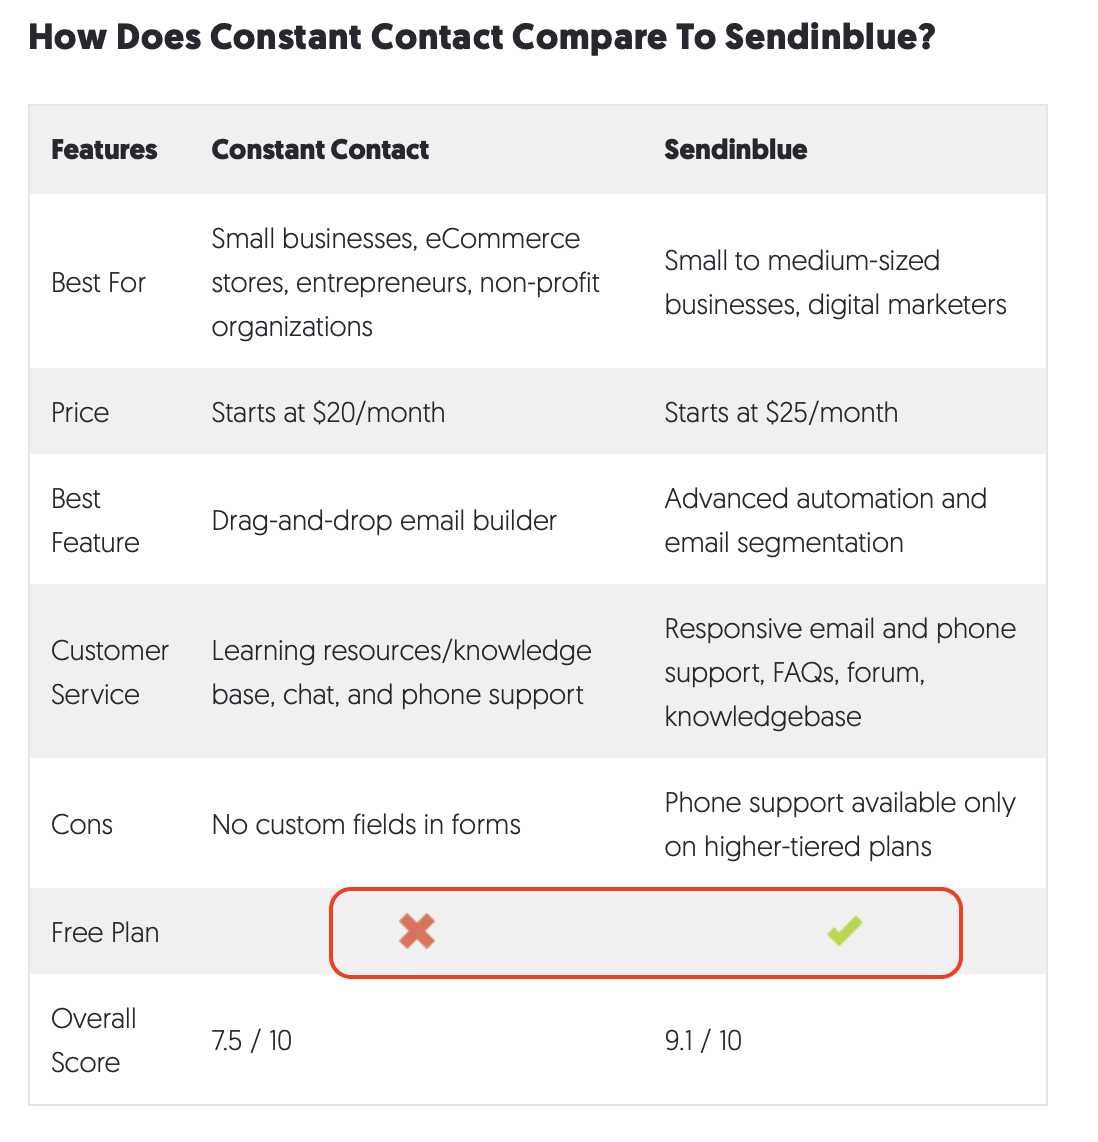Click the Customer Service row label
The height and width of the screenshot is (1142, 1098).
[110, 672]
